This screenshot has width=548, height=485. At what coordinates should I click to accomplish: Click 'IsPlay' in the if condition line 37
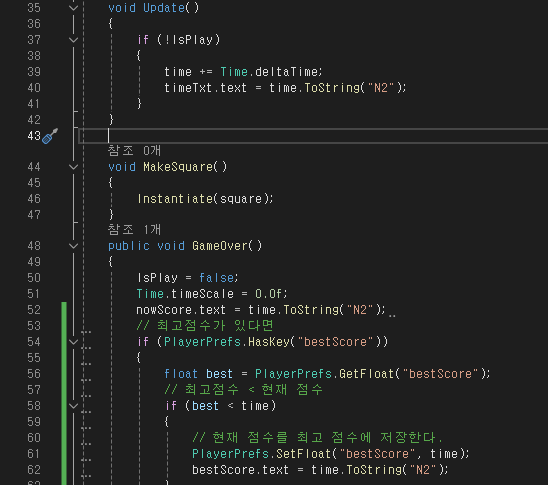point(192,40)
